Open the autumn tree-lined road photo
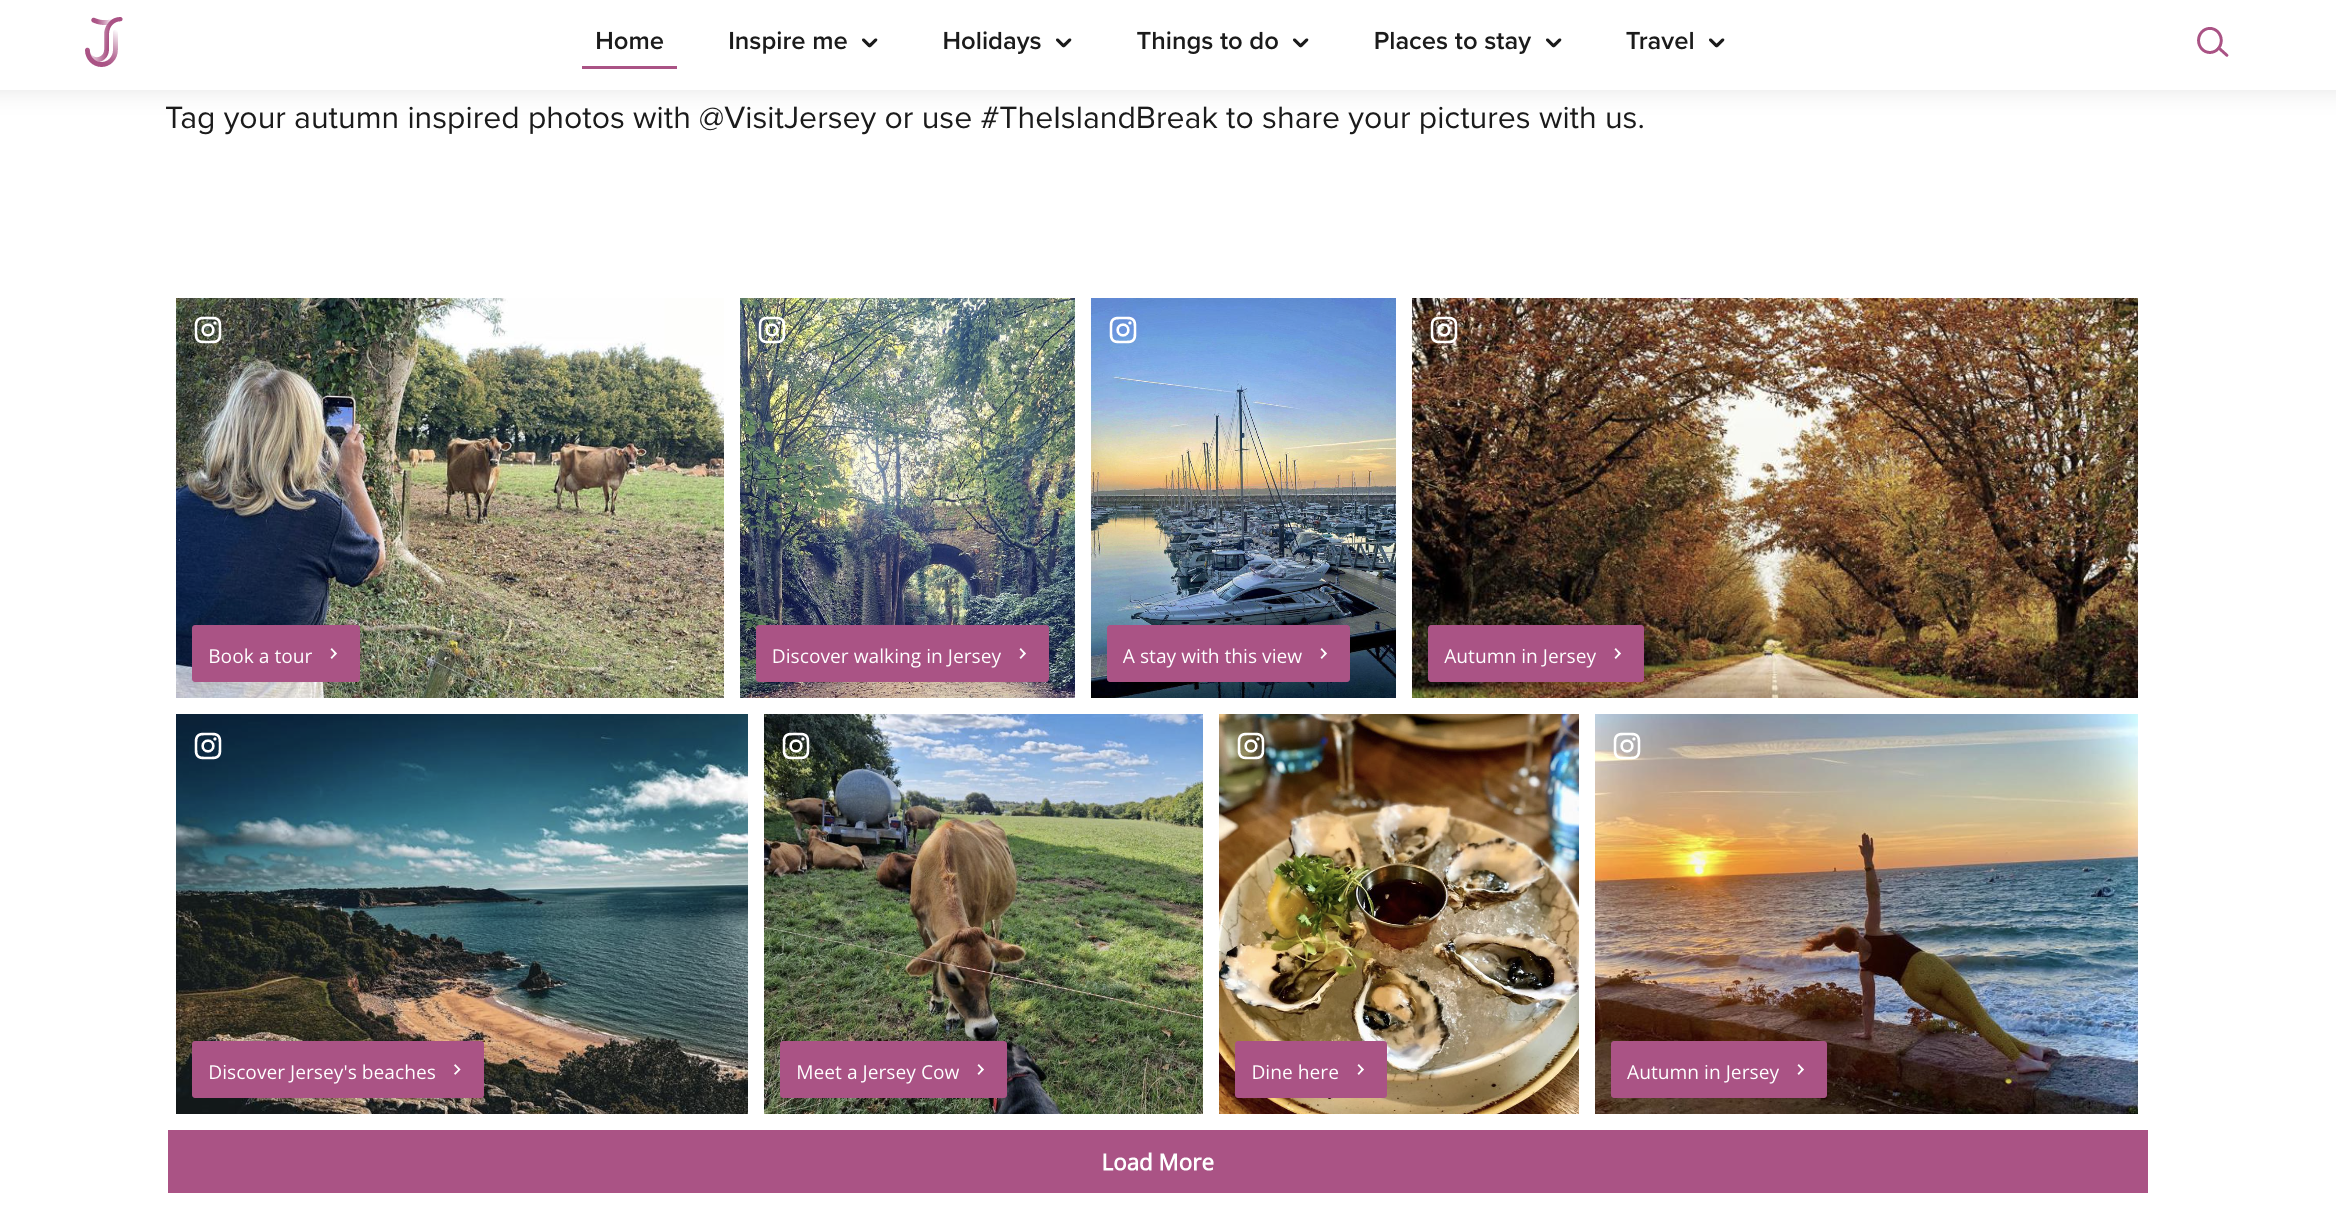This screenshot has height=1222, width=2336. (1774, 497)
